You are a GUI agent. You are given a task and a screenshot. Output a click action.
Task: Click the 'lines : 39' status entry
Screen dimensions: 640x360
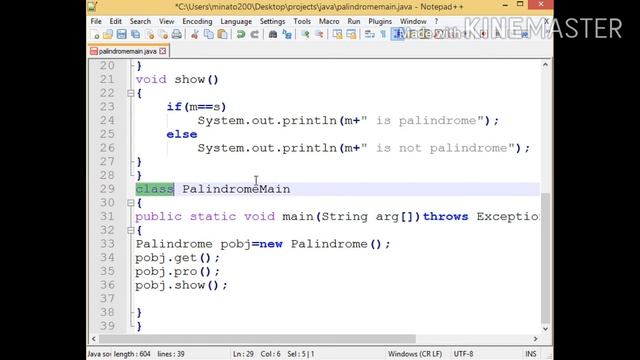click(x=171, y=354)
